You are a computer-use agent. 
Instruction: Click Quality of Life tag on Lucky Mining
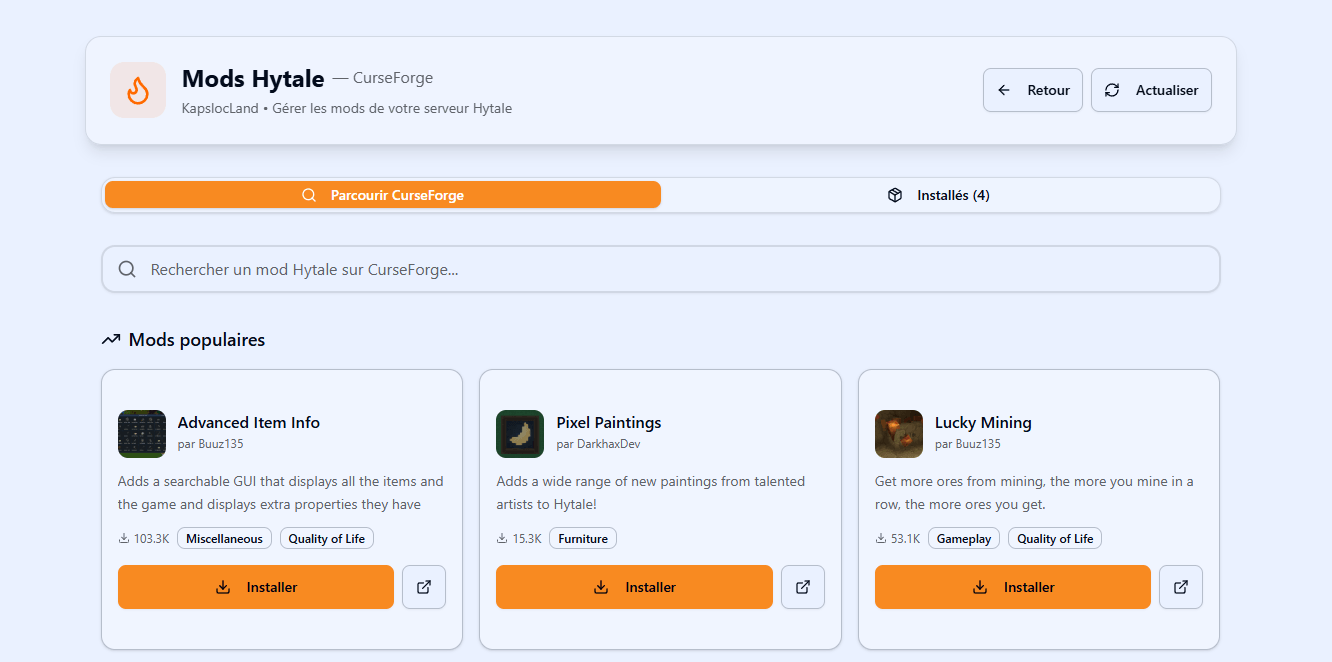pyautogui.click(x=1055, y=539)
